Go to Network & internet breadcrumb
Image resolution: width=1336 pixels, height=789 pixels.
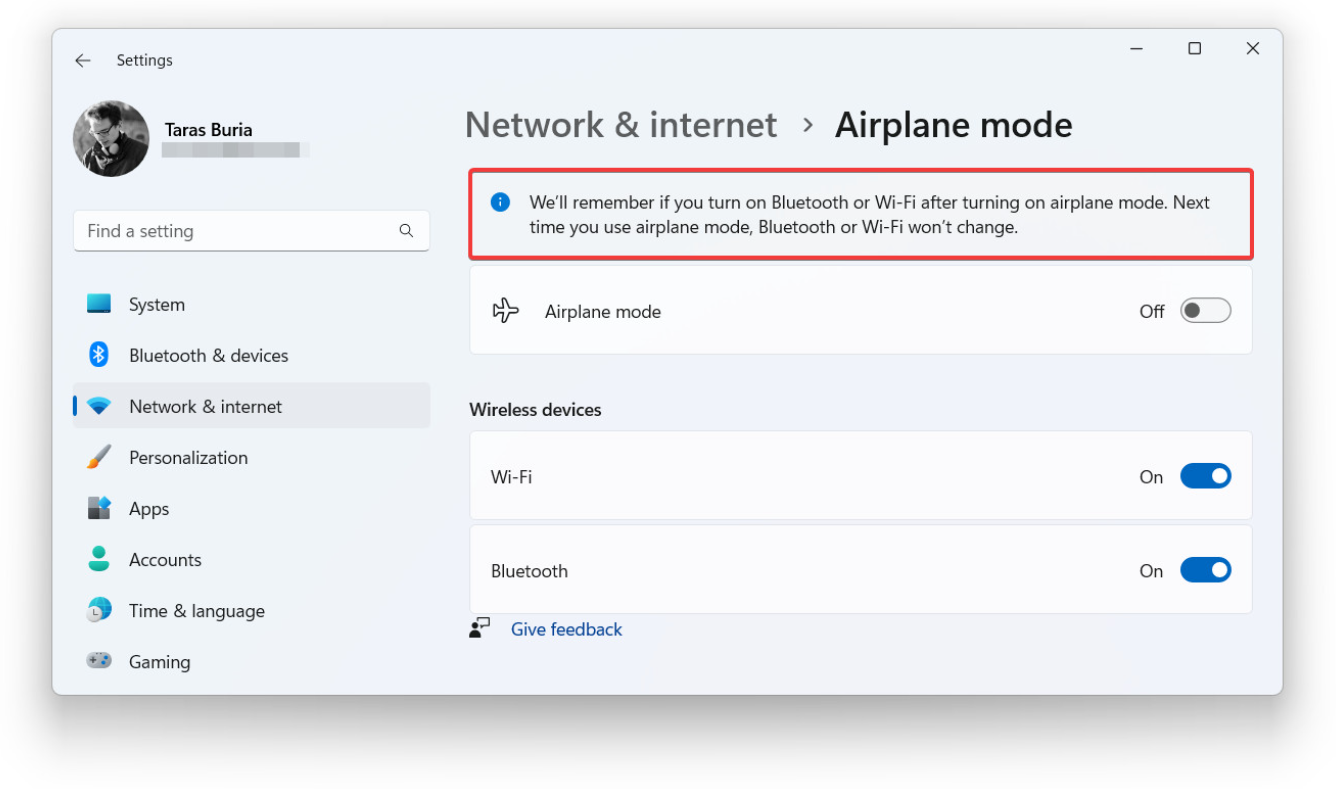point(621,125)
